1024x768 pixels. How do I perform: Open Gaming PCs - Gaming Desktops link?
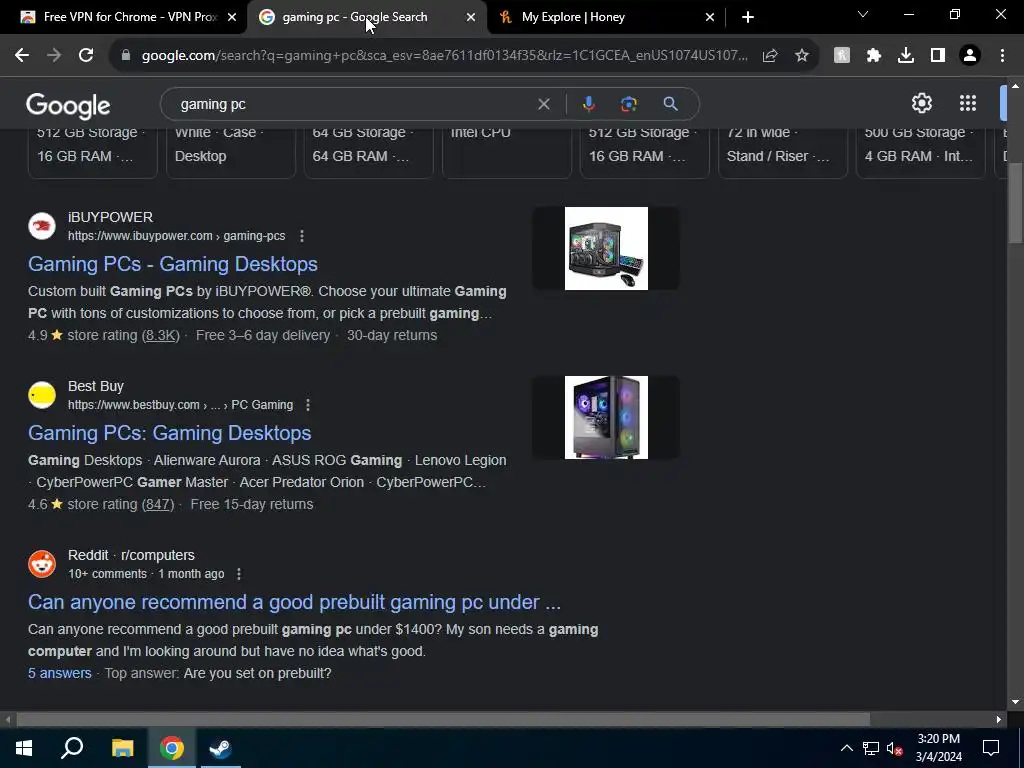pyautogui.click(x=172, y=264)
